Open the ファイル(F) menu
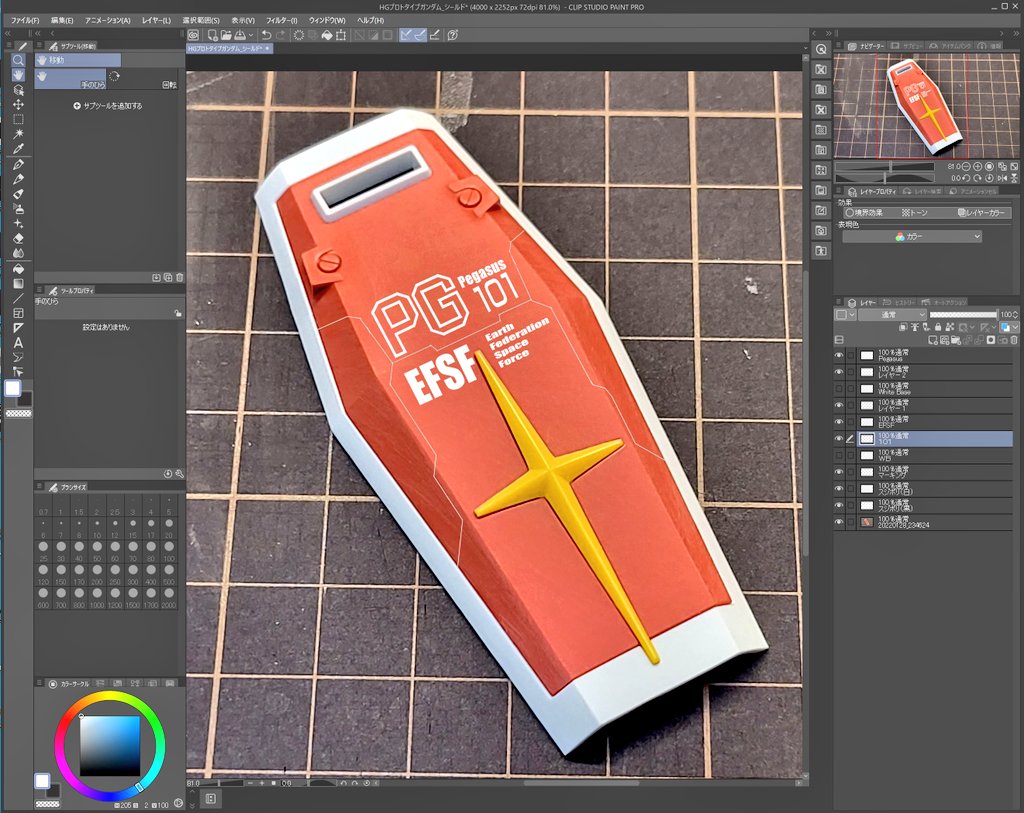The width and height of the screenshot is (1024, 813). point(25,20)
